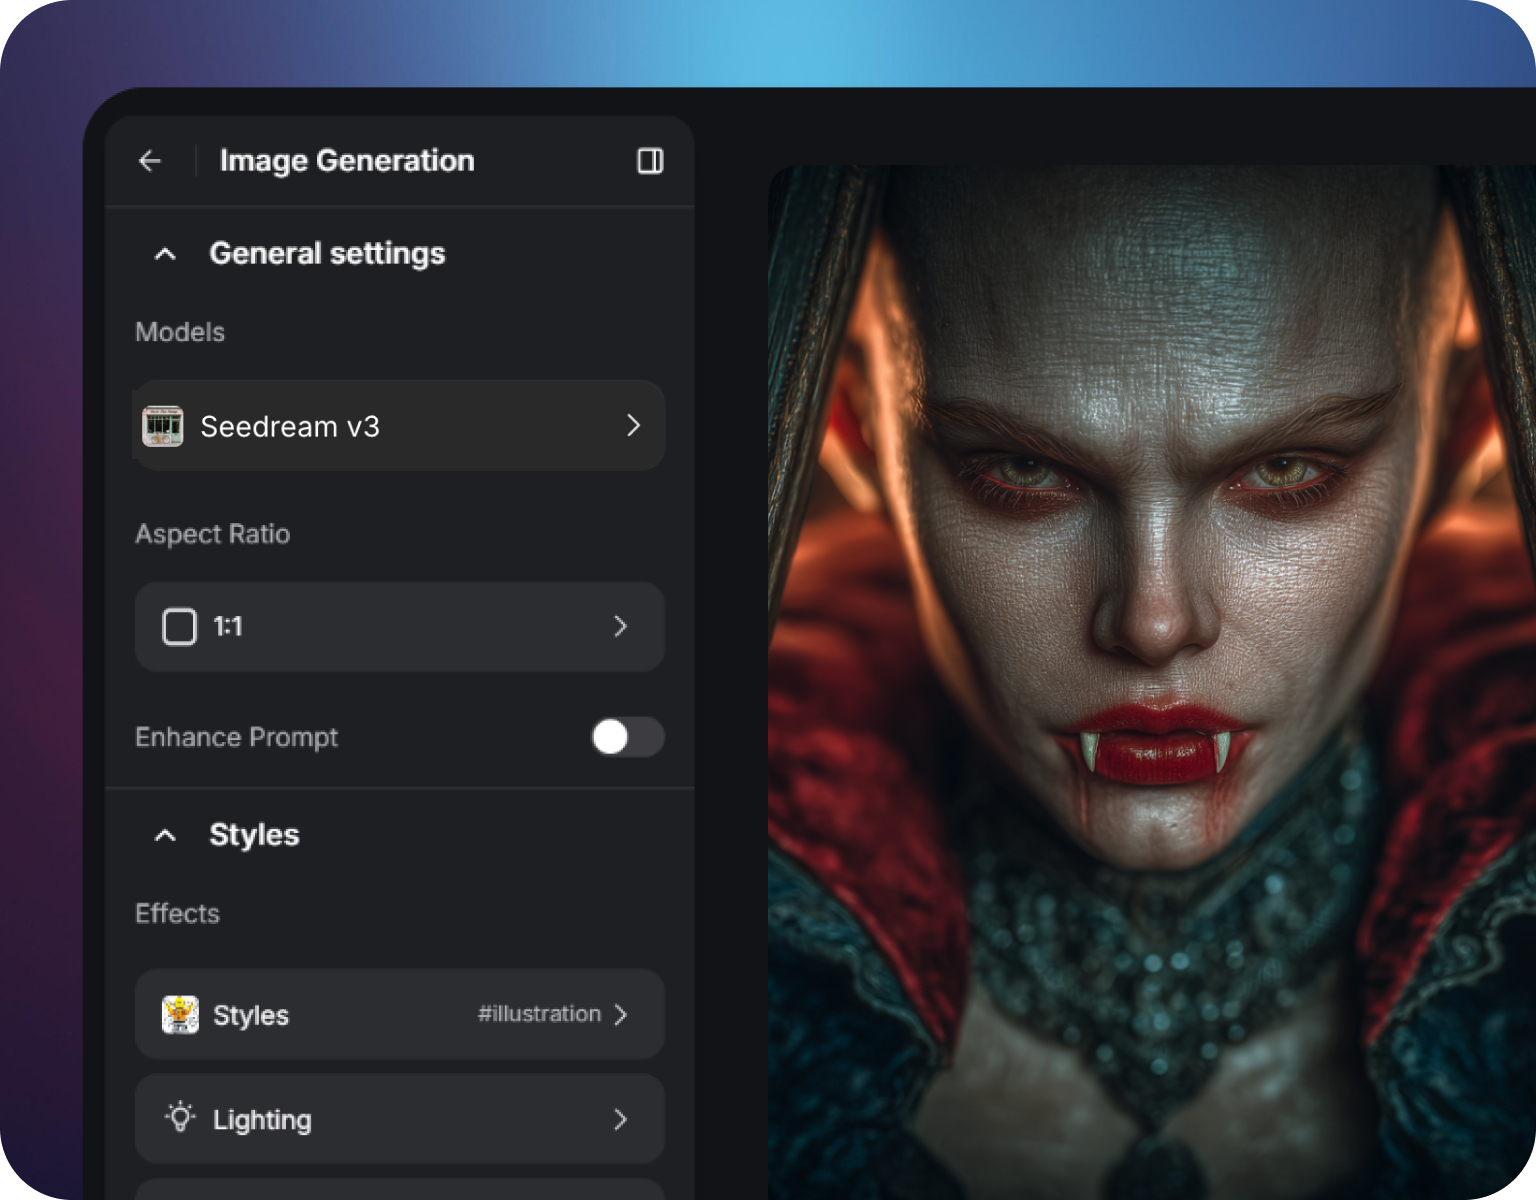Click the Lighting bulb icon
This screenshot has width=1536, height=1200.
click(180, 1117)
